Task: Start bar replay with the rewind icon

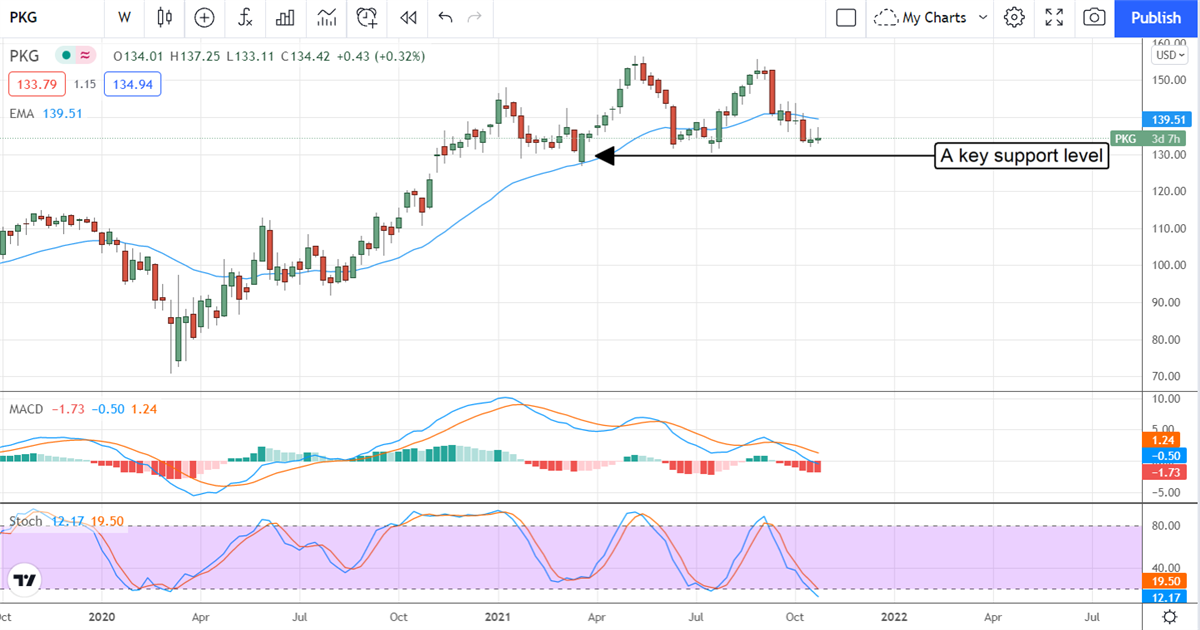Action: click(407, 17)
